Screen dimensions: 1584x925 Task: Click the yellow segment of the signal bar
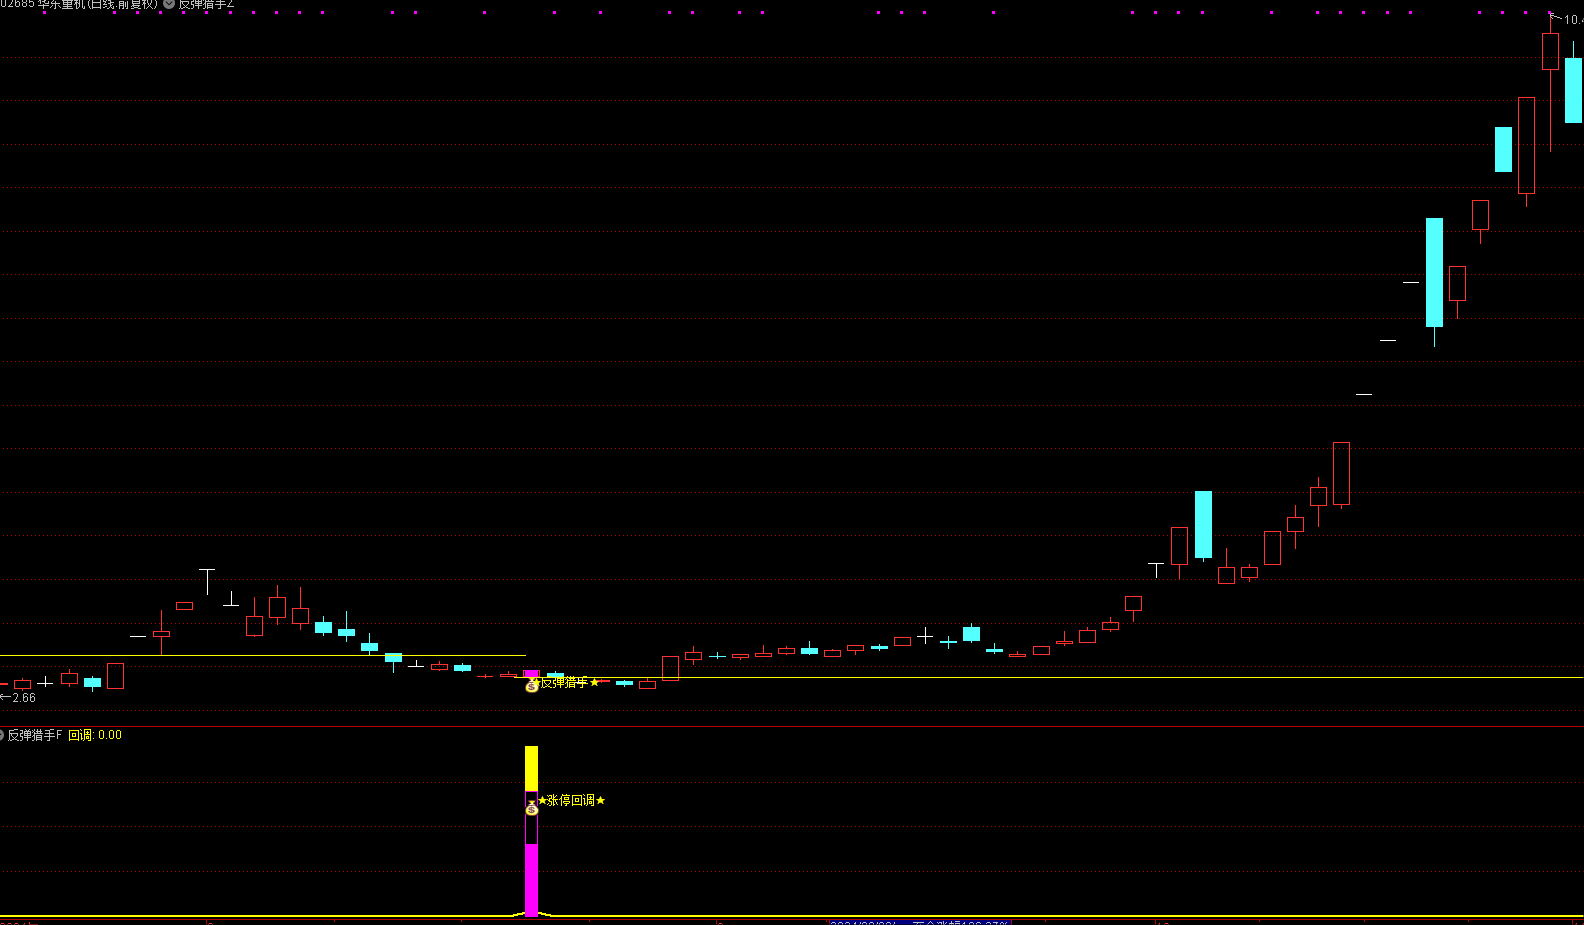(x=531, y=769)
